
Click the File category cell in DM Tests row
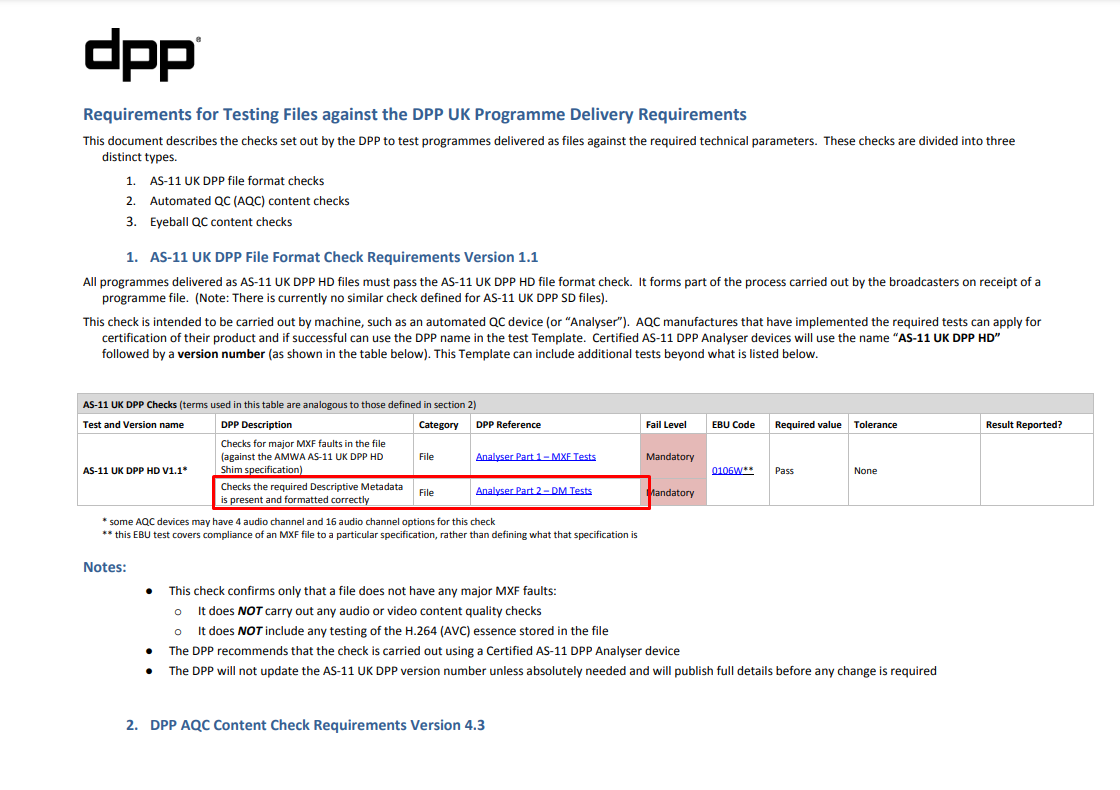coord(441,492)
